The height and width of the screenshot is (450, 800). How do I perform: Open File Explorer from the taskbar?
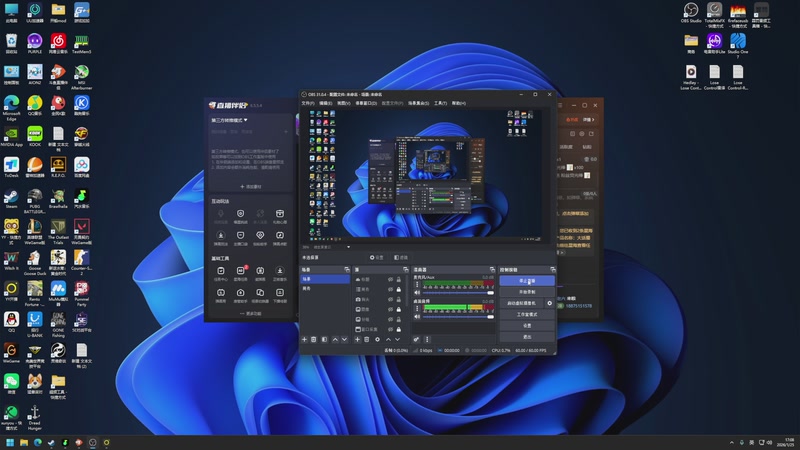coord(23,442)
